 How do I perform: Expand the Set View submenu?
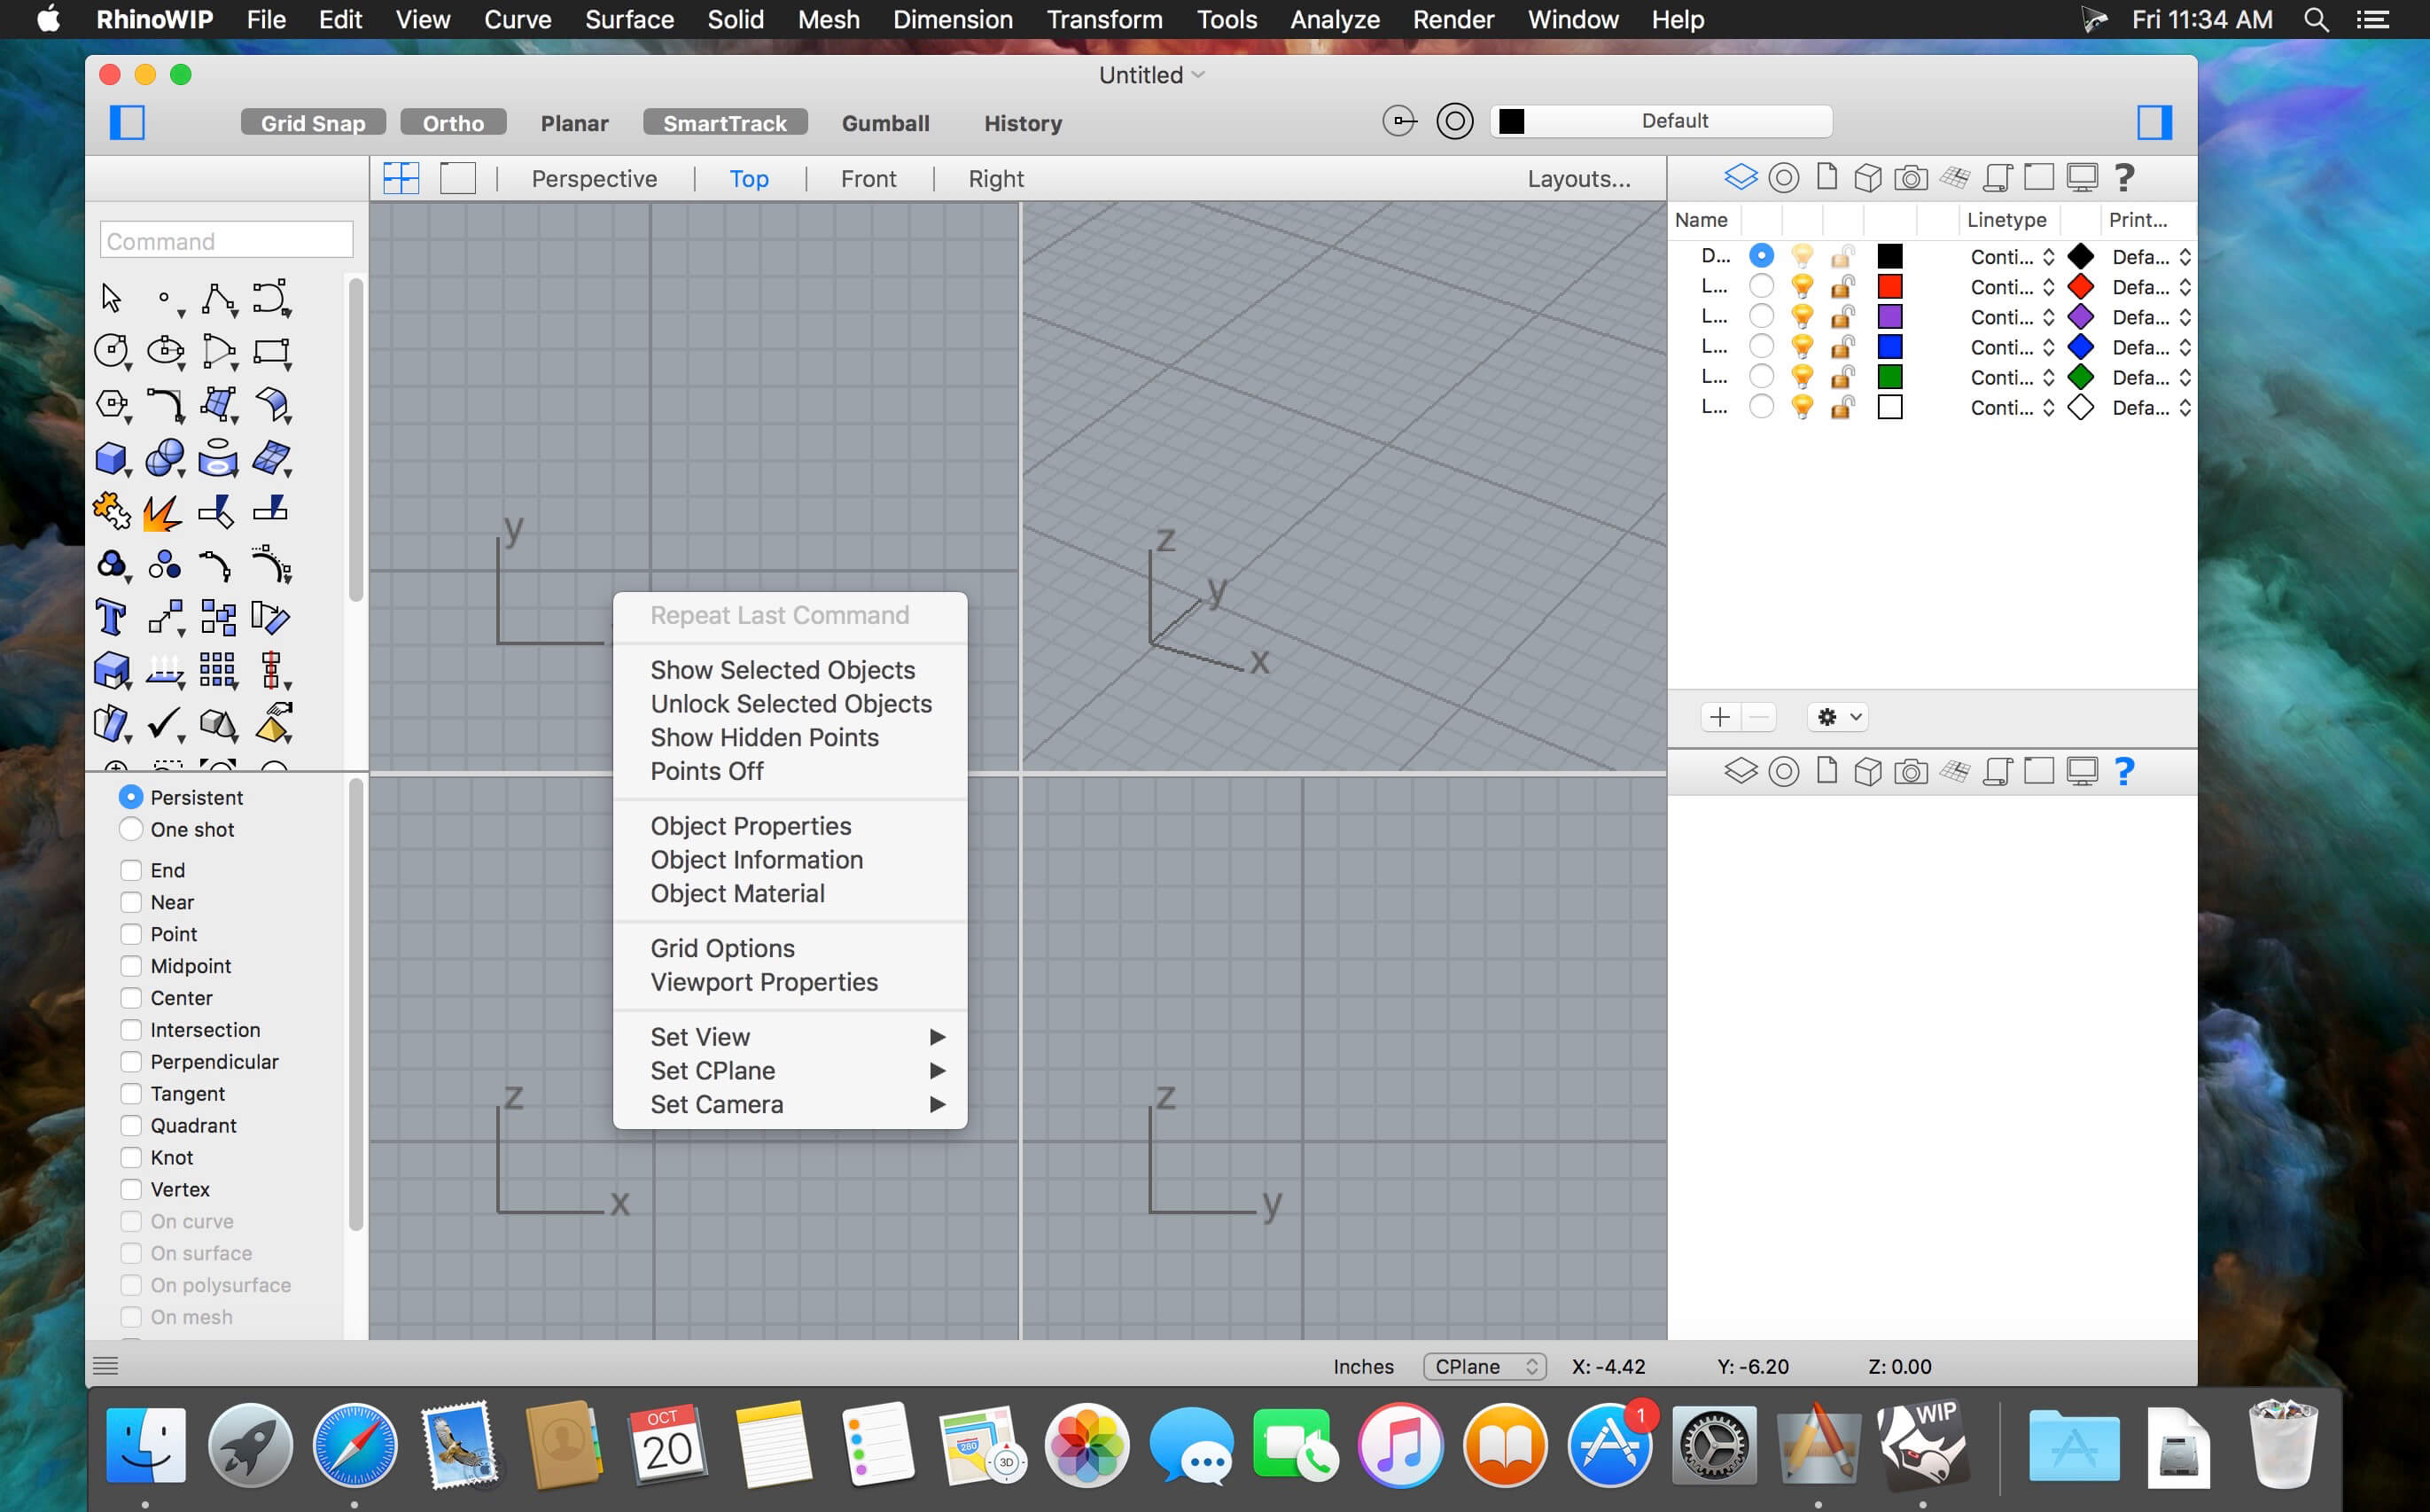click(794, 1034)
